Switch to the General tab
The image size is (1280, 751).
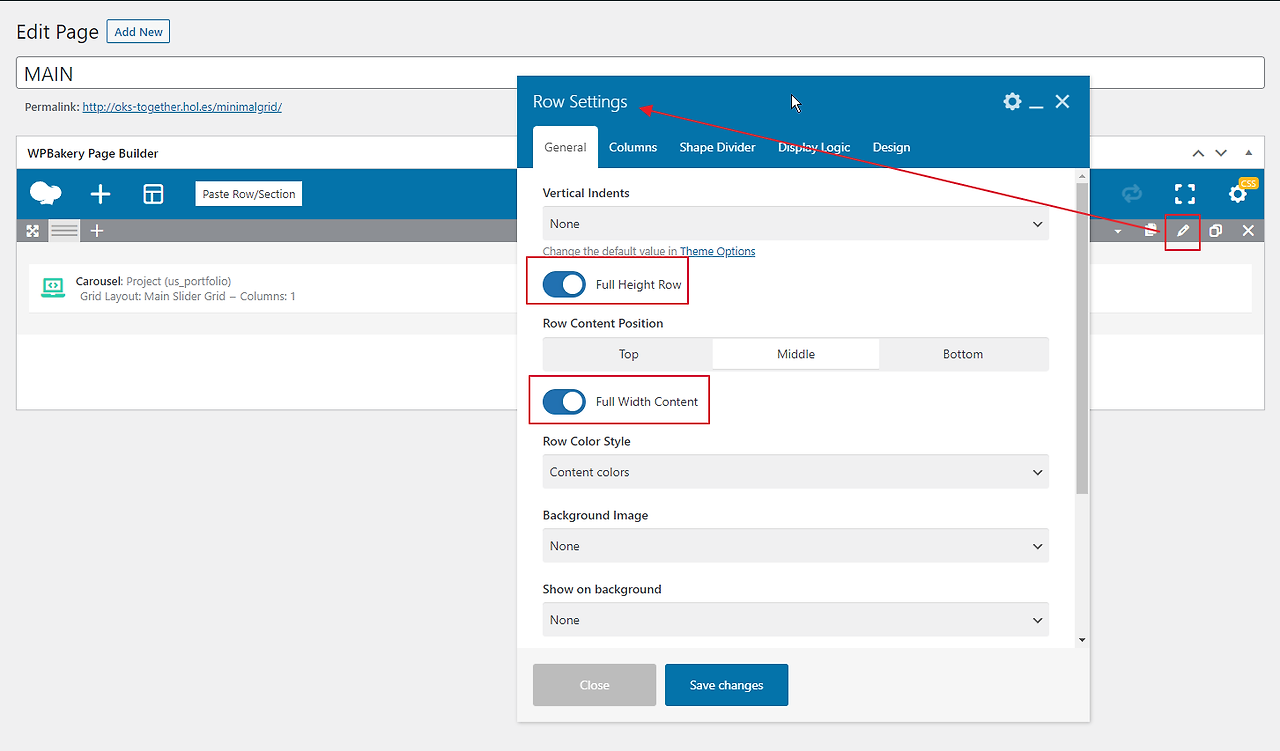pos(565,147)
